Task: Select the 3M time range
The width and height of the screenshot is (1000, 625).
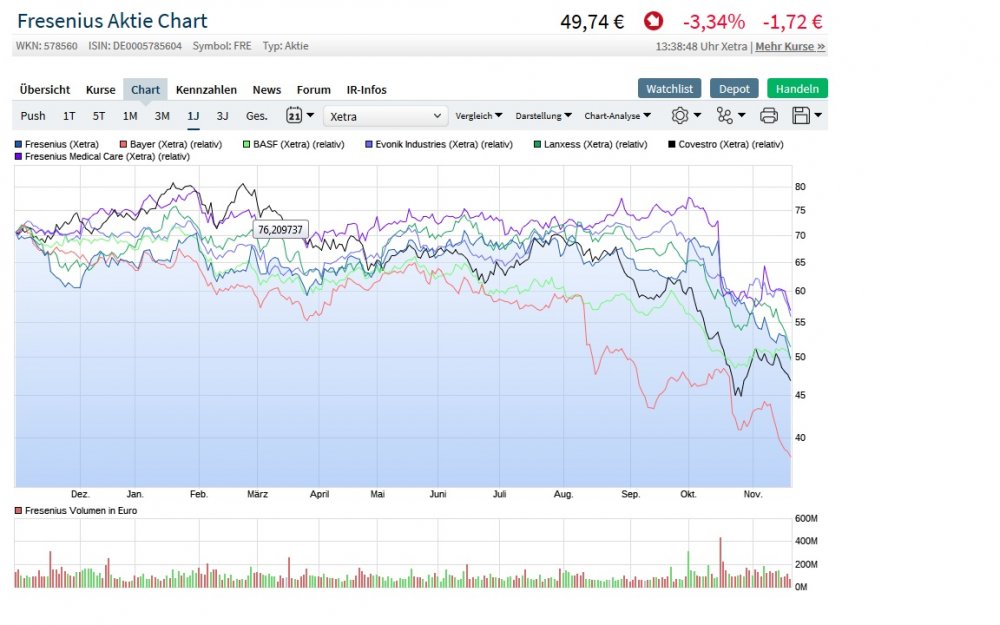Action: (162, 116)
